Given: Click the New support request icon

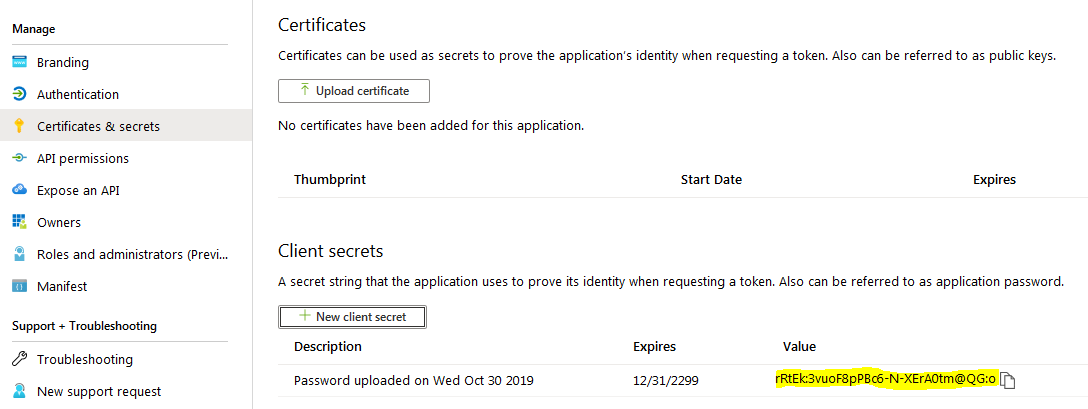Looking at the screenshot, I should coord(19,391).
